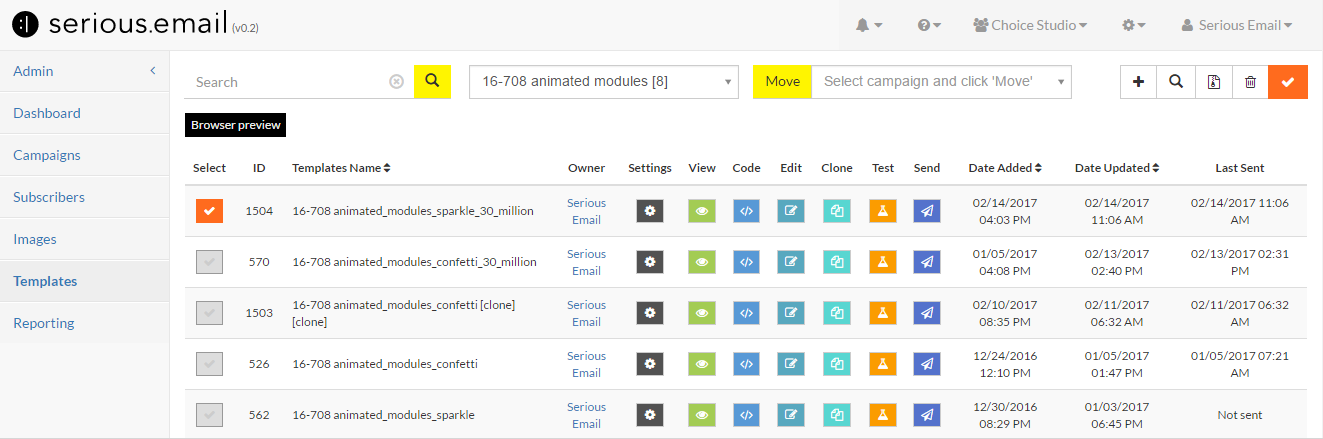Edit the 16-708 animated_modules_confetti template 526

pos(791,364)
